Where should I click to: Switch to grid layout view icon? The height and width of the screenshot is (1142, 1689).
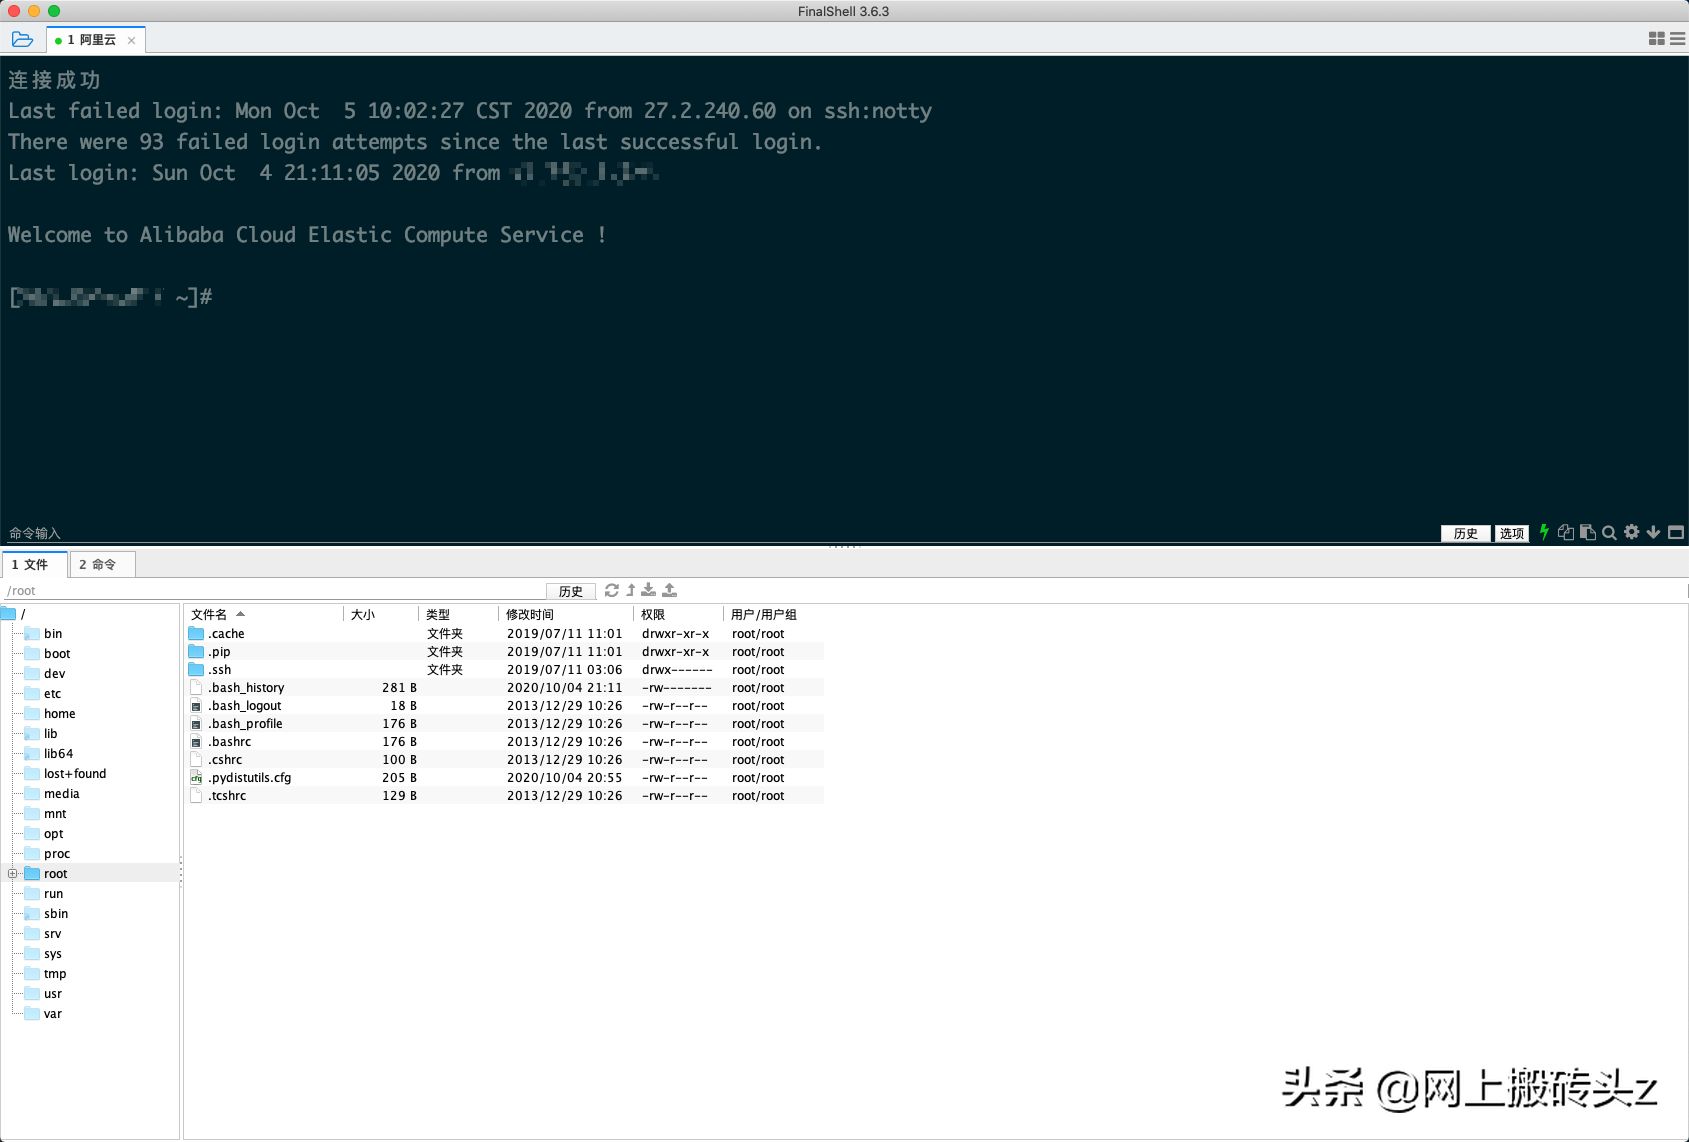[1657, 38]
